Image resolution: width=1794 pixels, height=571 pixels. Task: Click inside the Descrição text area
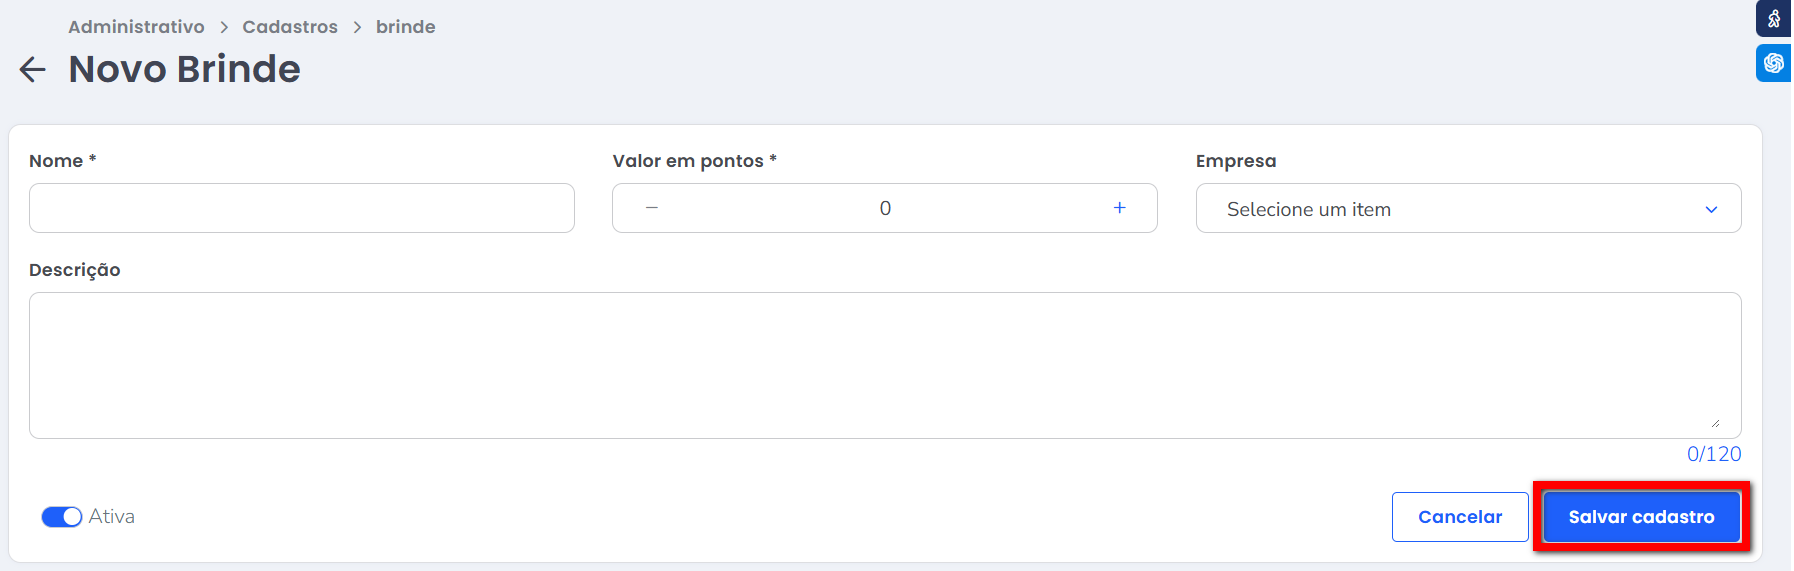coord(884,365)
